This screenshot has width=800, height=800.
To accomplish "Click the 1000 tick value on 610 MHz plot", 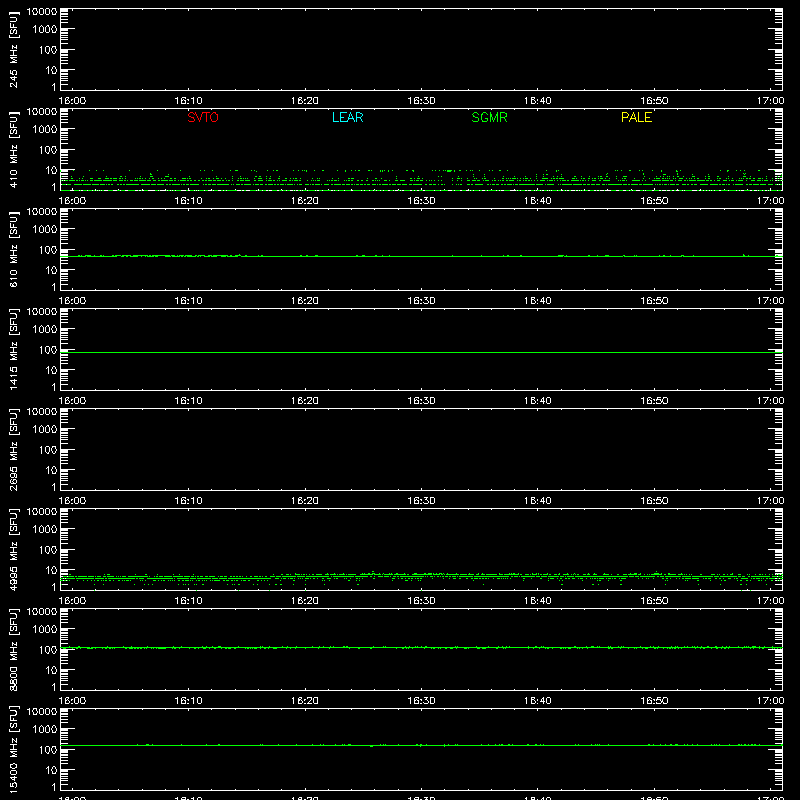I will point(45,230).
